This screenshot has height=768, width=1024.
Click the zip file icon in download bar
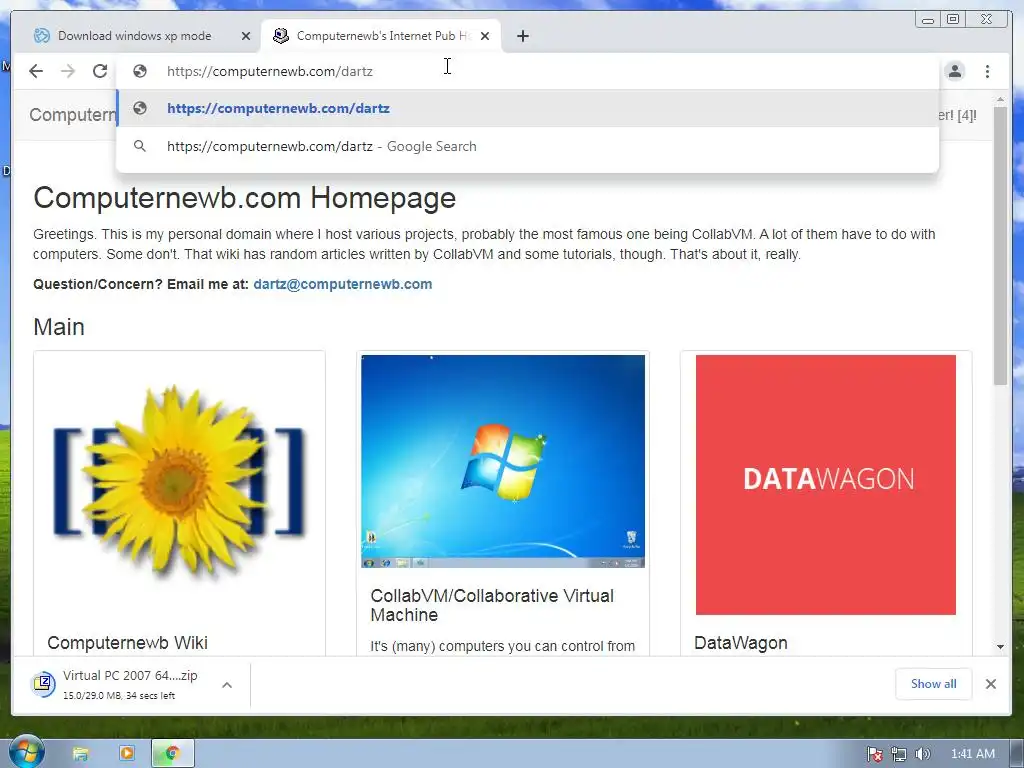44,684
